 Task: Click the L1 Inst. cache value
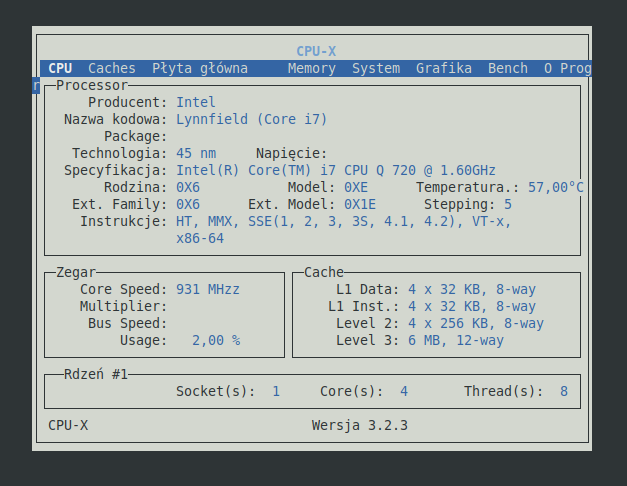472,306
